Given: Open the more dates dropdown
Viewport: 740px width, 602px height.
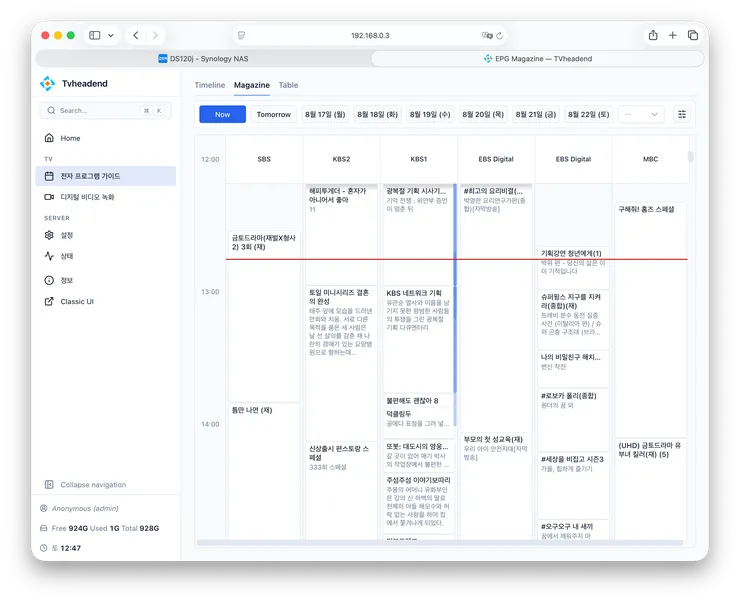Looking at the screenshot, I should (641, 114).
